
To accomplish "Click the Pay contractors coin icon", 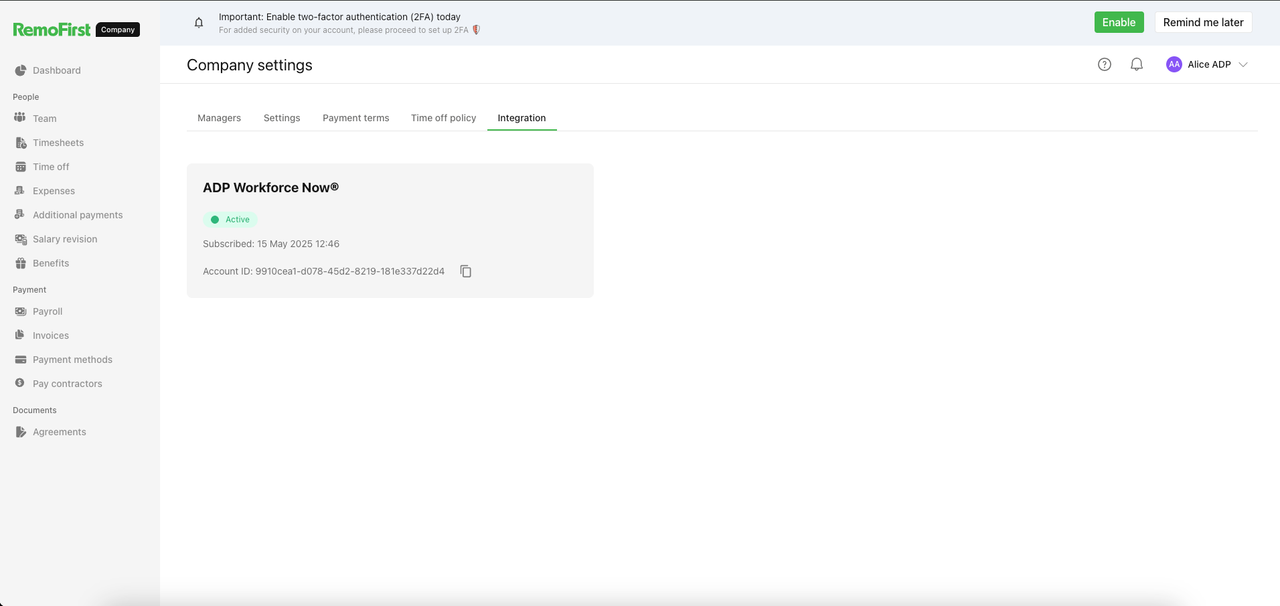I will pos(20,383).
